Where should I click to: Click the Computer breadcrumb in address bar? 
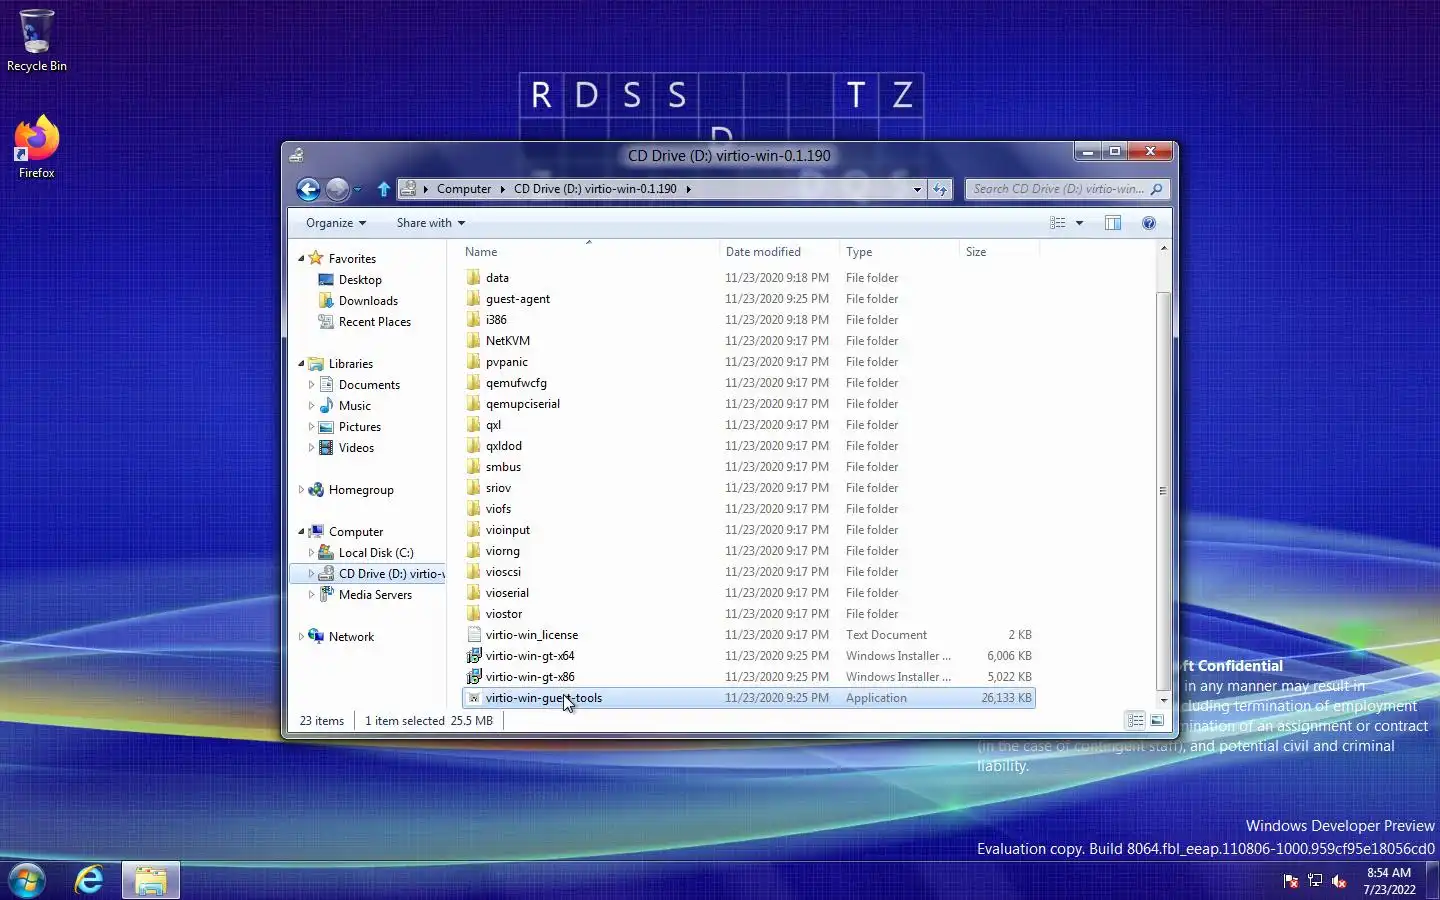point(464,189)
